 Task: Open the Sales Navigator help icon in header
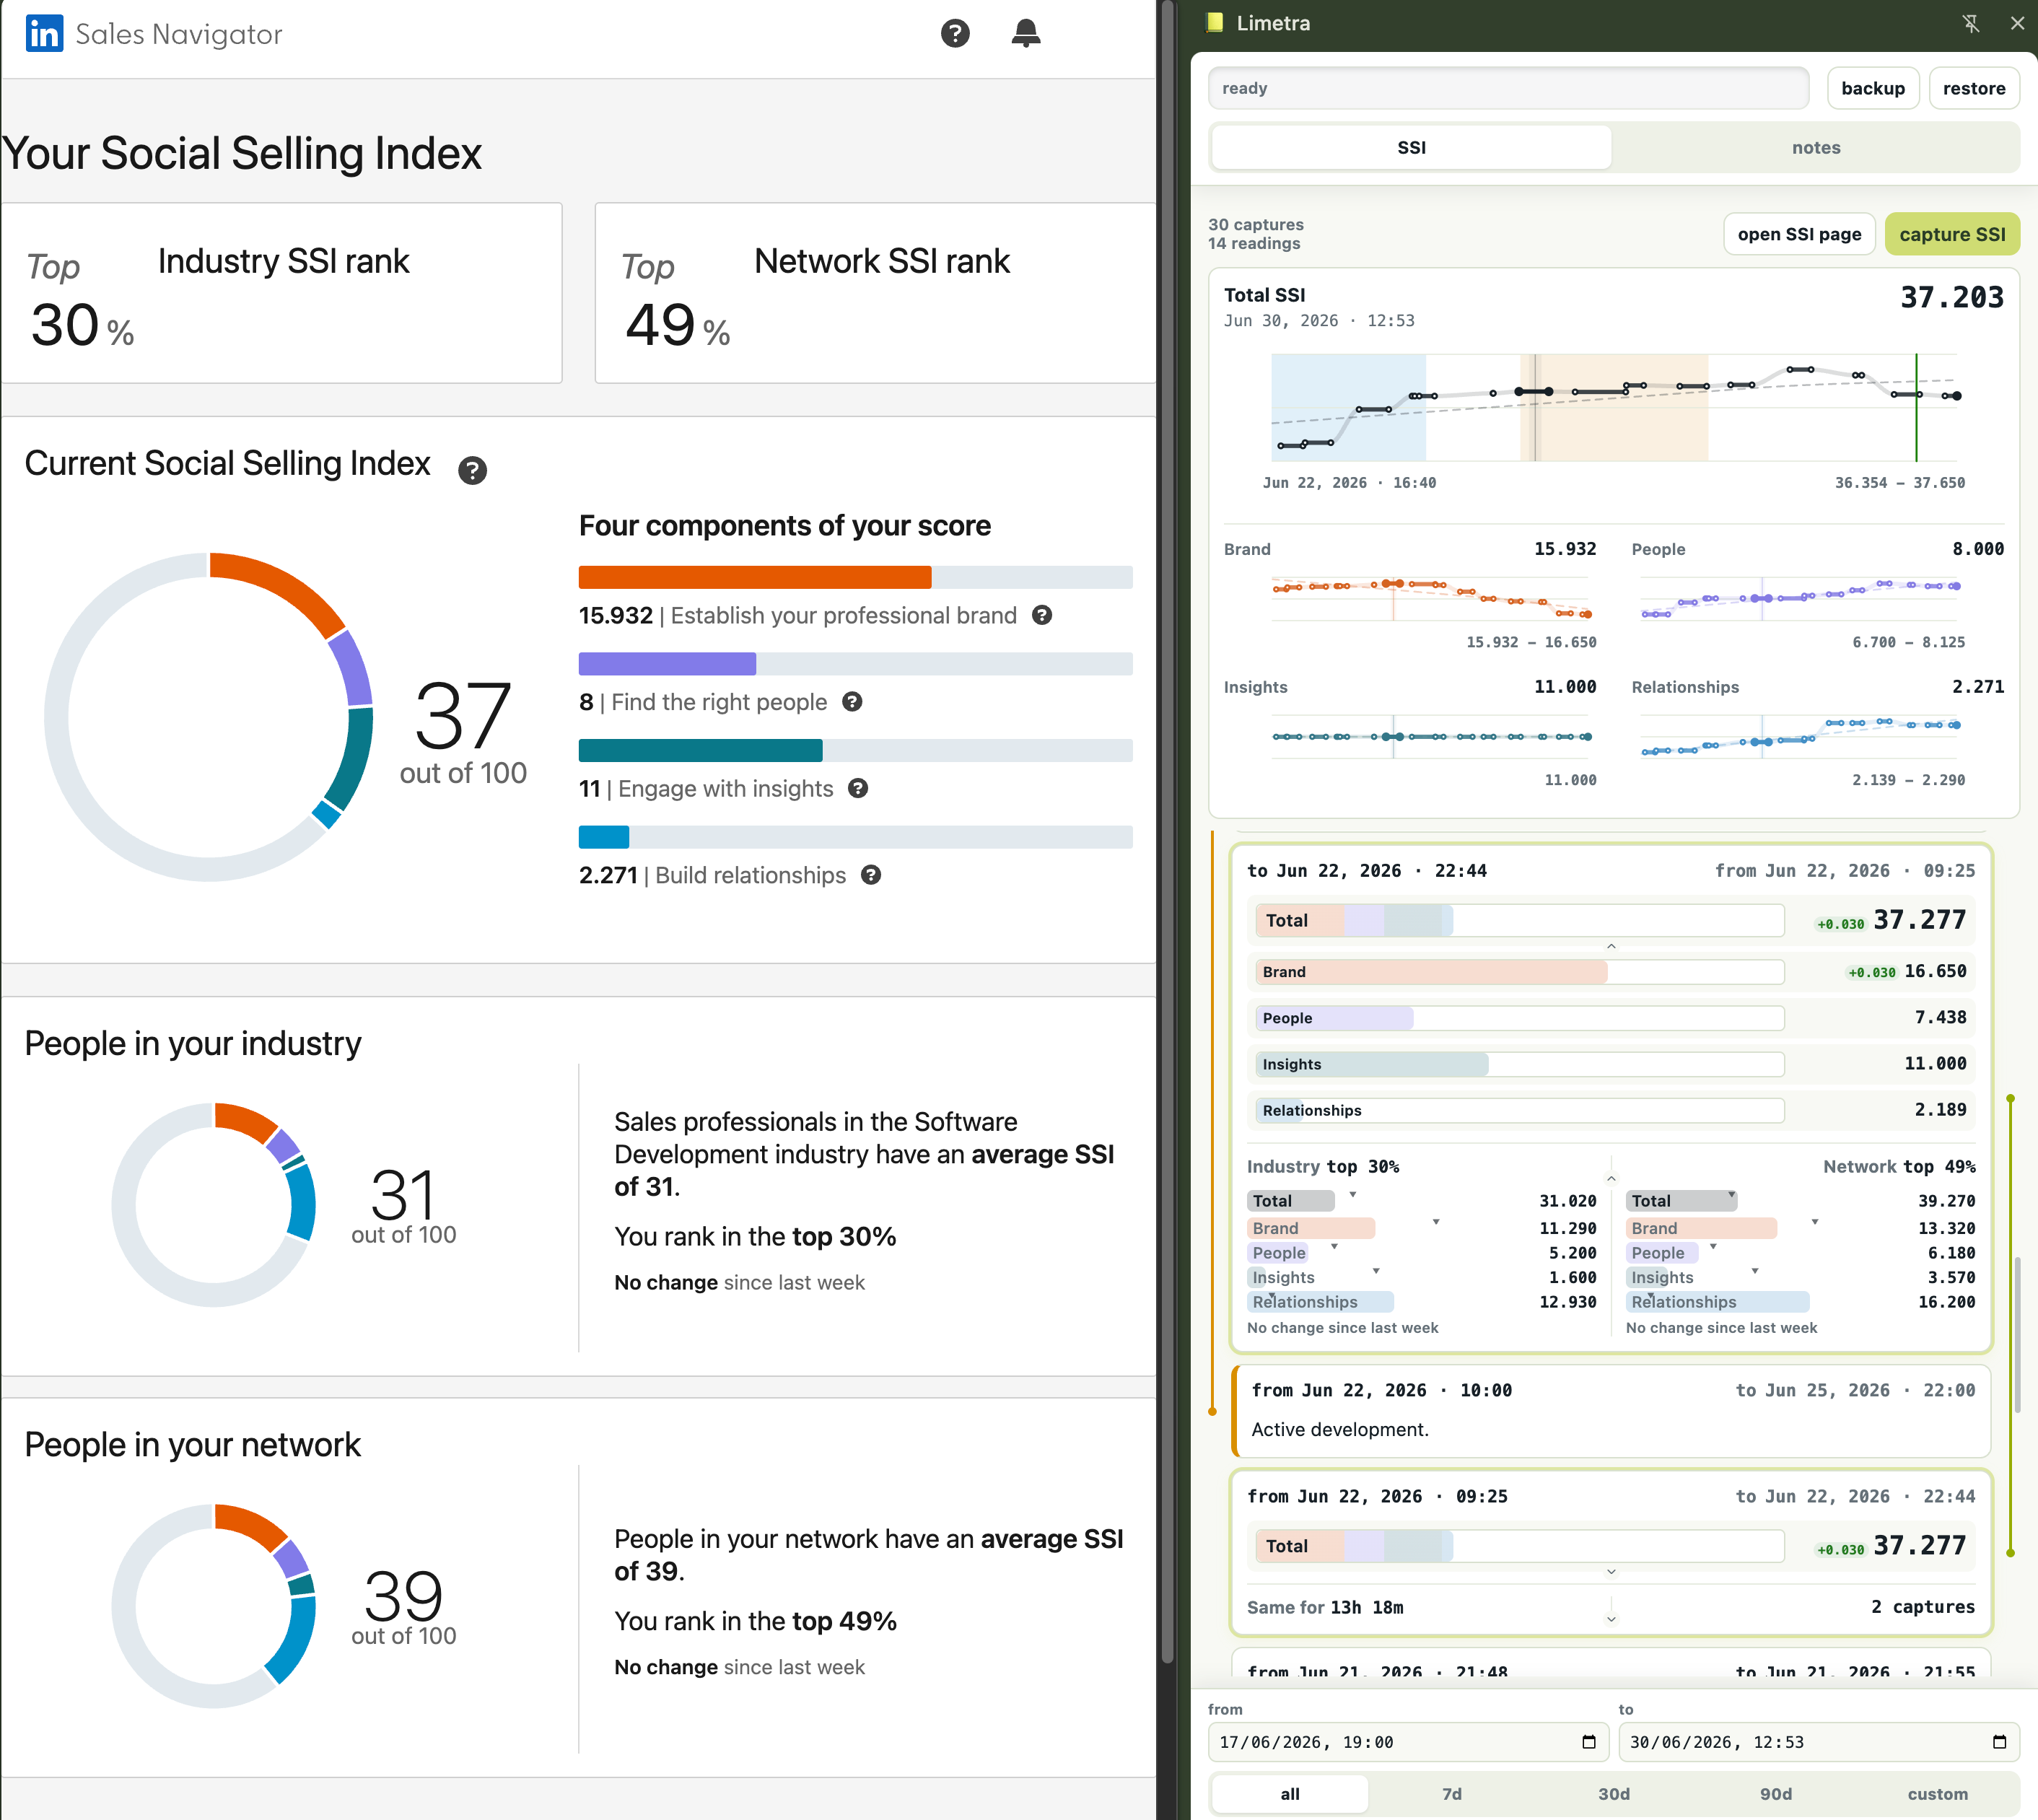(955, 34)
